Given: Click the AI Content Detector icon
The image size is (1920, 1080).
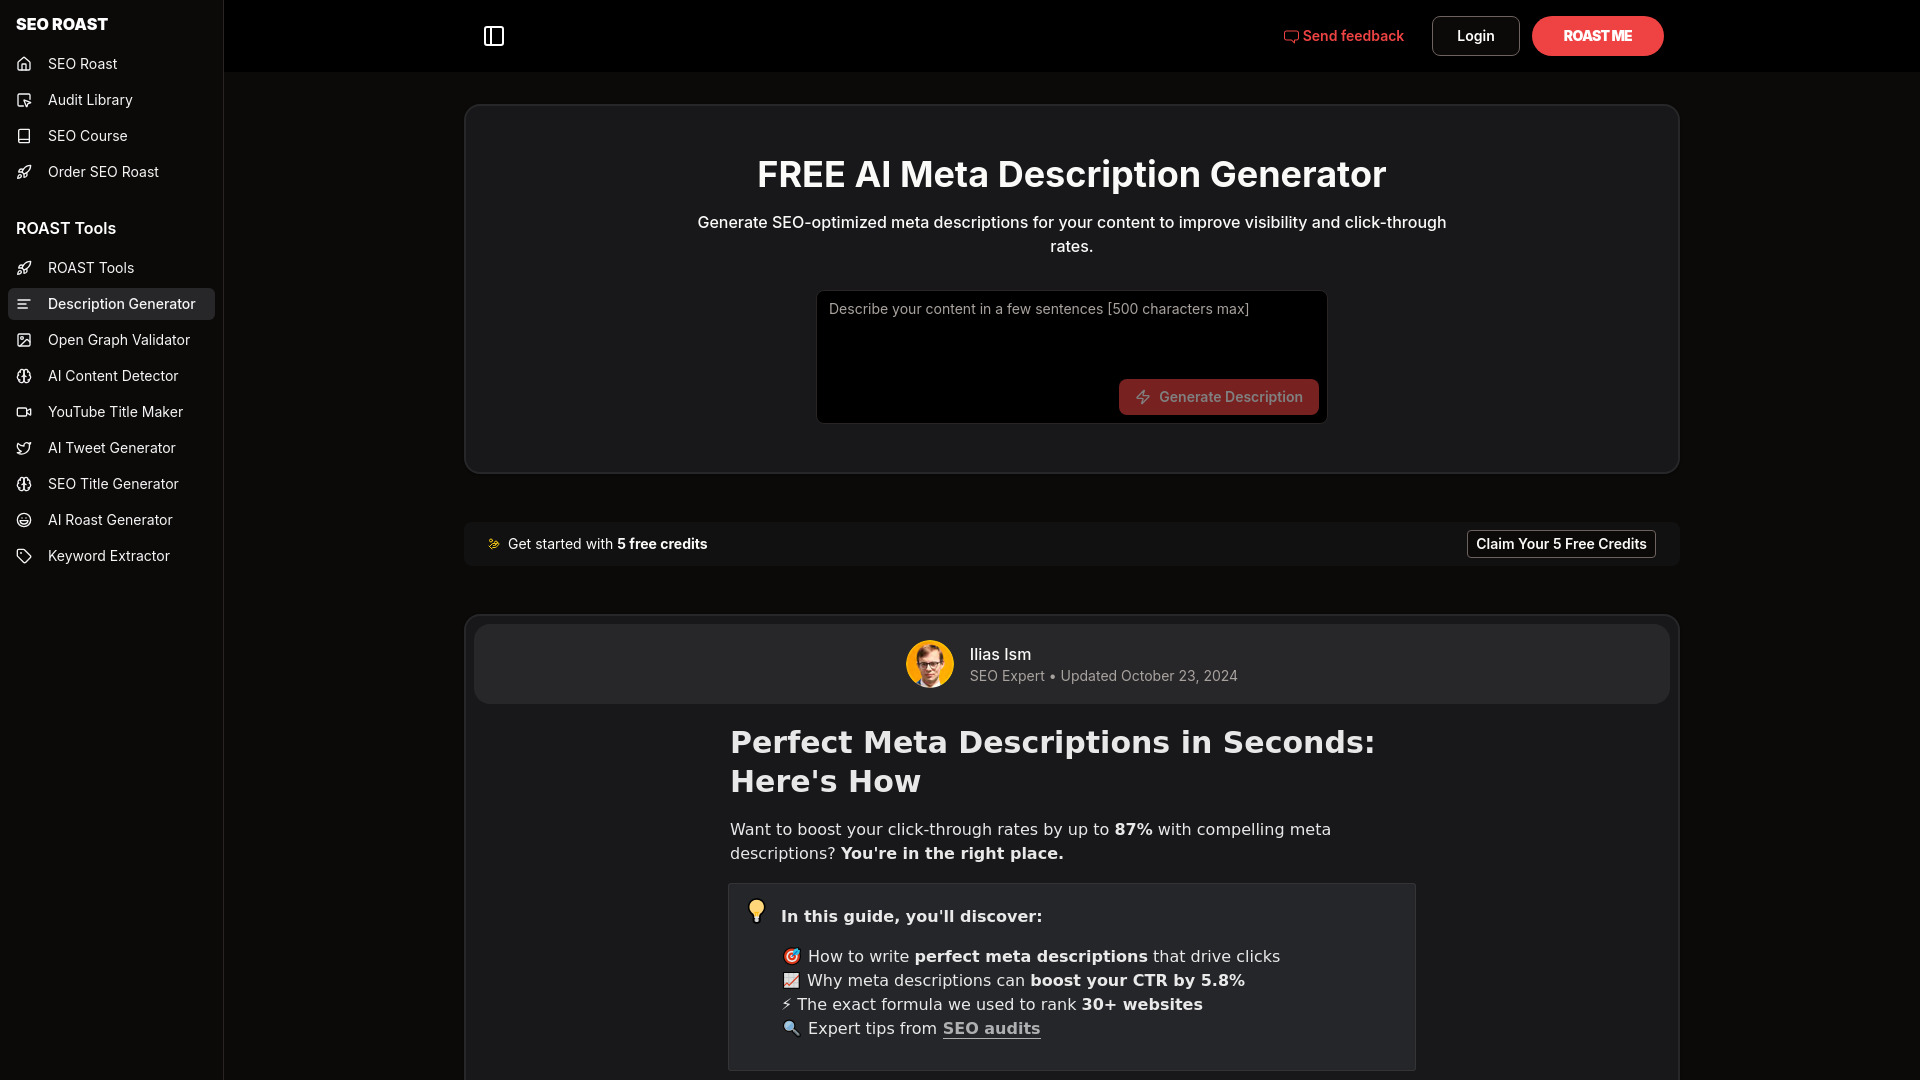Looking at the screenshot, I should [25, 376].
